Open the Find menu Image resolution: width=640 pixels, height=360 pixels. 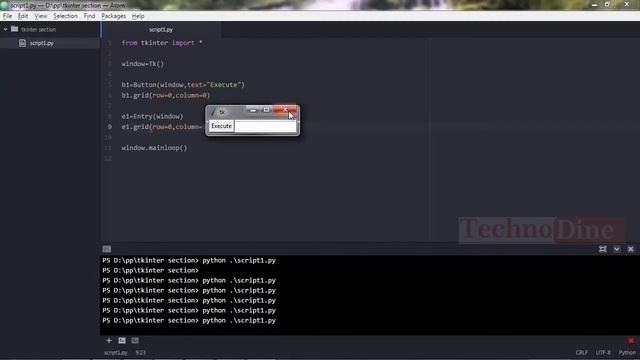(89, 16)
